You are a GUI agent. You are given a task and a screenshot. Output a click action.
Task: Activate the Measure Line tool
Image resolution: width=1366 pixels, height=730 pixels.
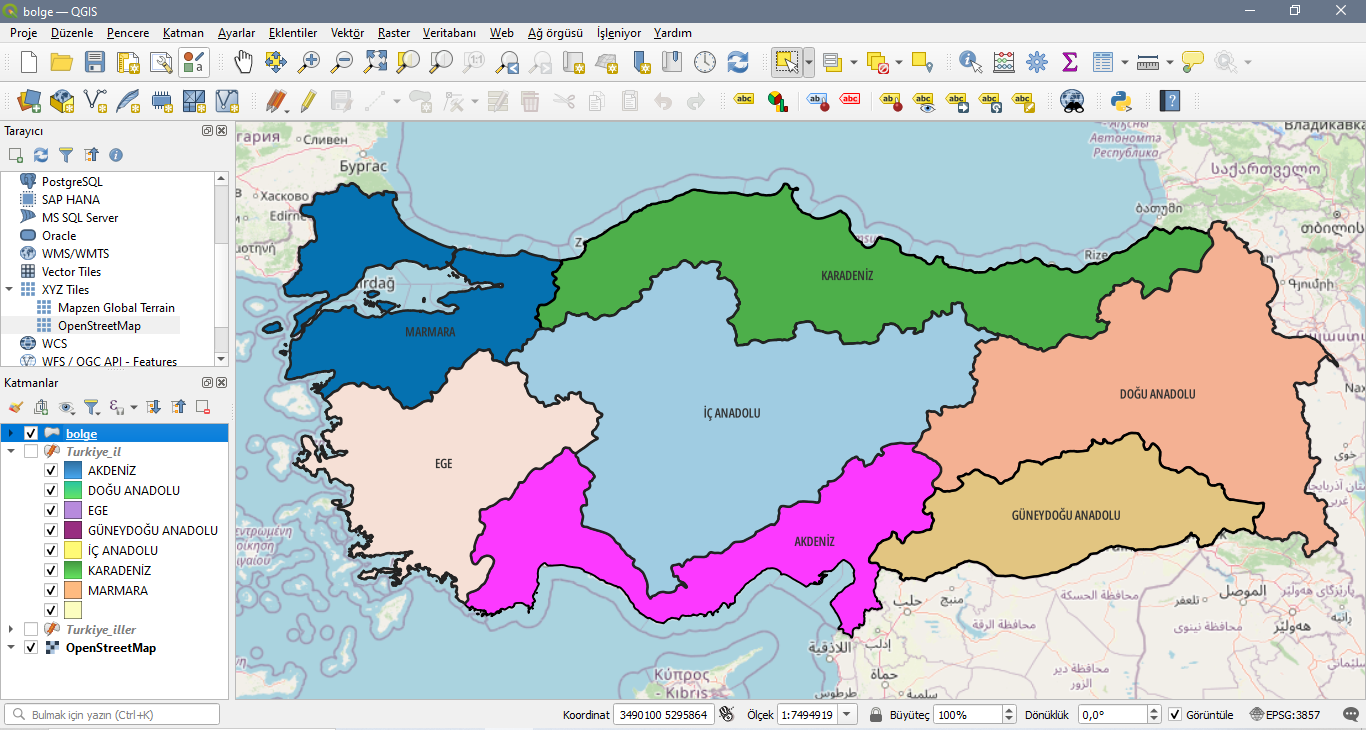(x=1149, y=61)
